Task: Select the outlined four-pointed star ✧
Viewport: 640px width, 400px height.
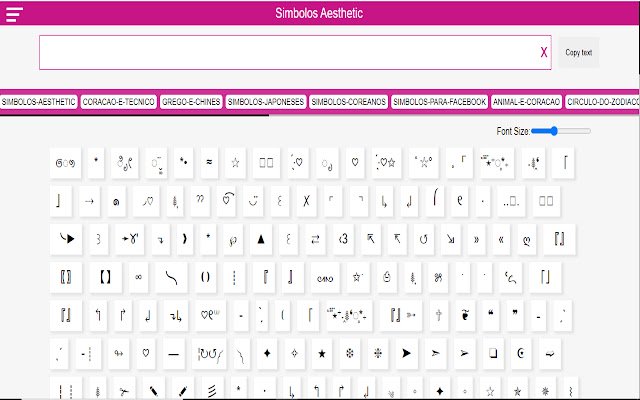Action: pyautogui.click(x=294, y=354)
